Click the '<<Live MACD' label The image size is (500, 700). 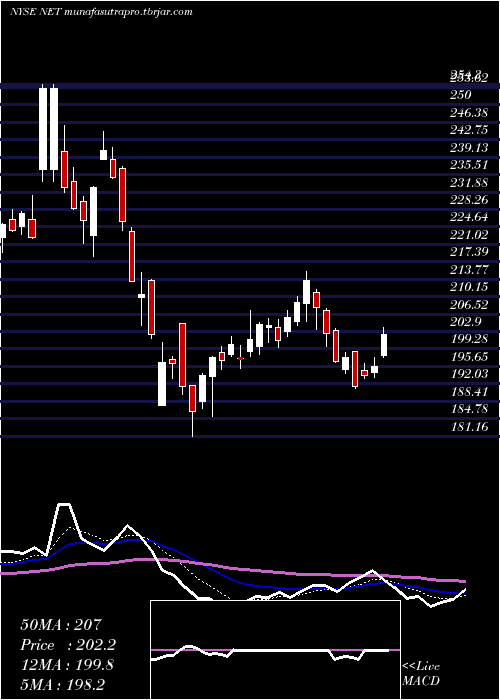[x=421, y=674]
